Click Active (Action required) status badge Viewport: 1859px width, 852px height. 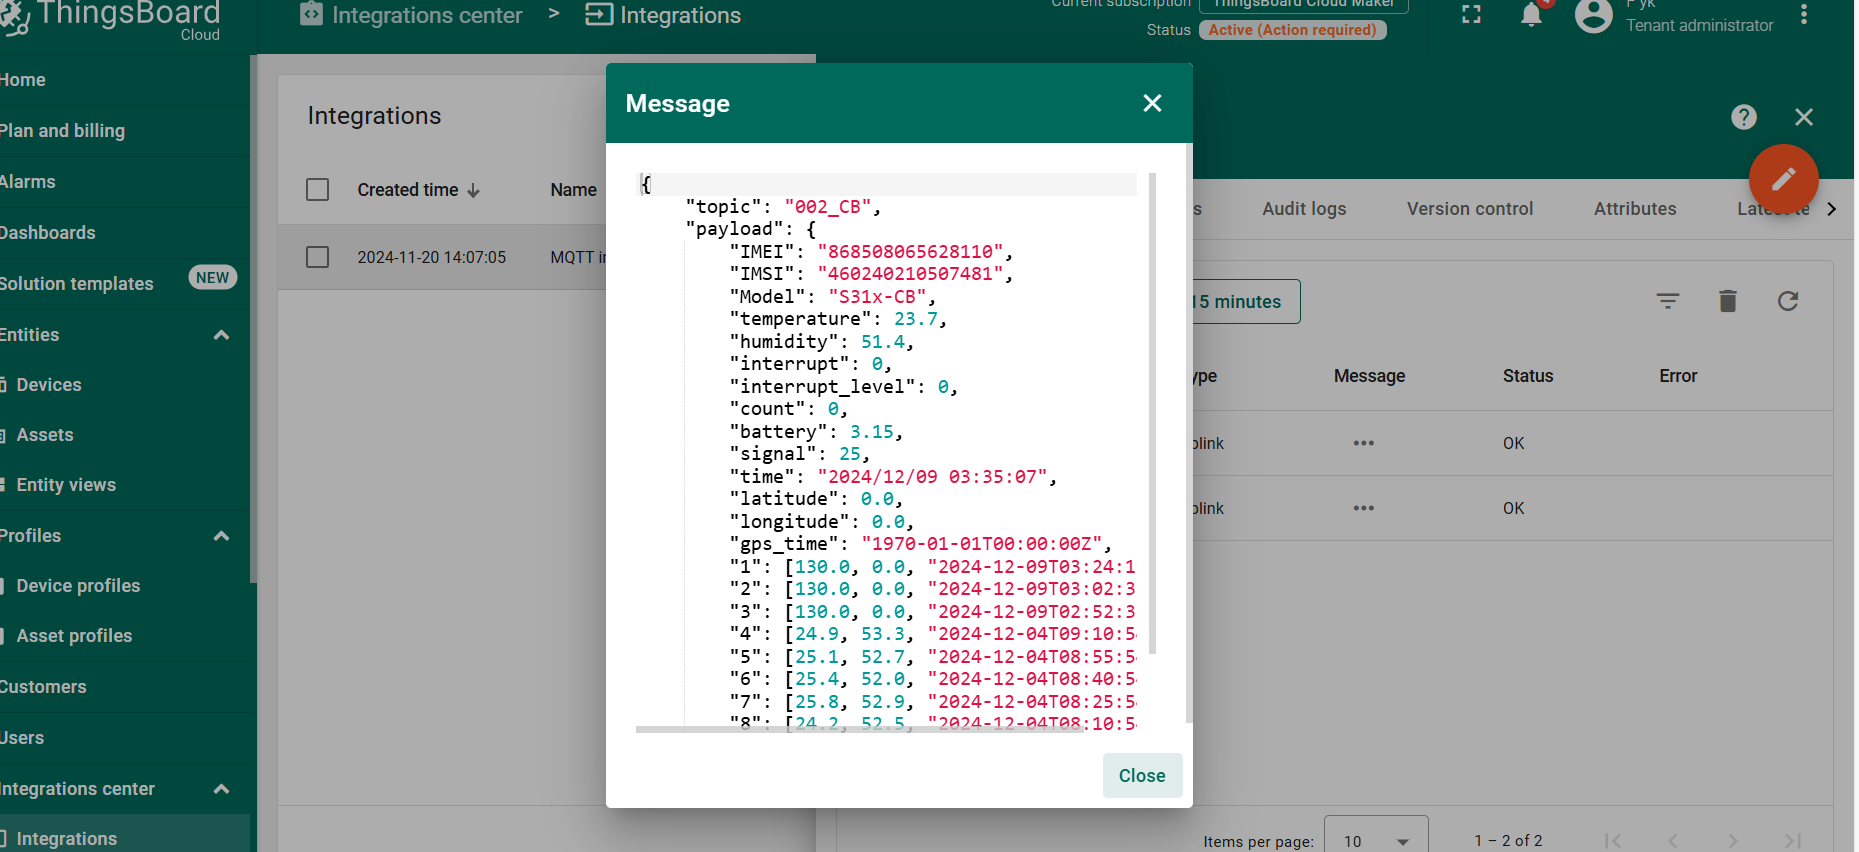(x=1292, y=30)
